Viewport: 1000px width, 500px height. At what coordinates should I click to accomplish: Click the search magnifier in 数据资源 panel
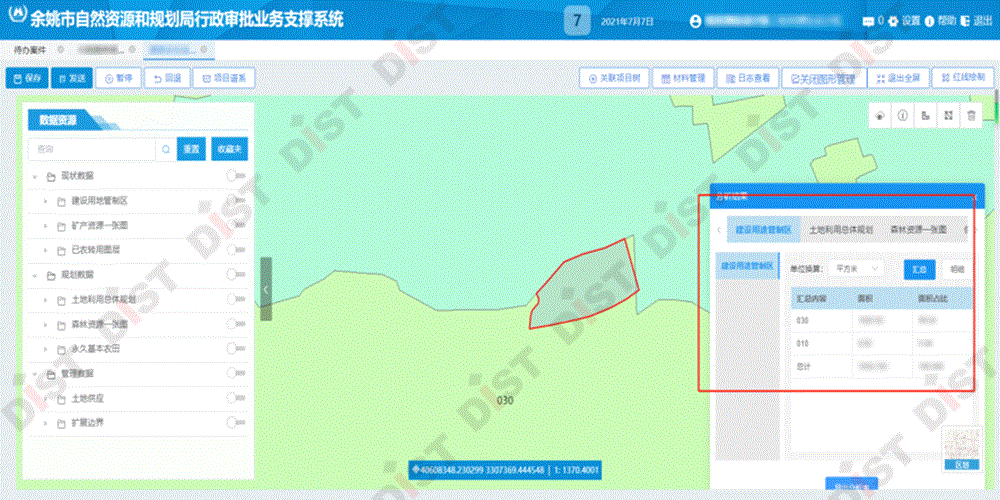[164, 149]
